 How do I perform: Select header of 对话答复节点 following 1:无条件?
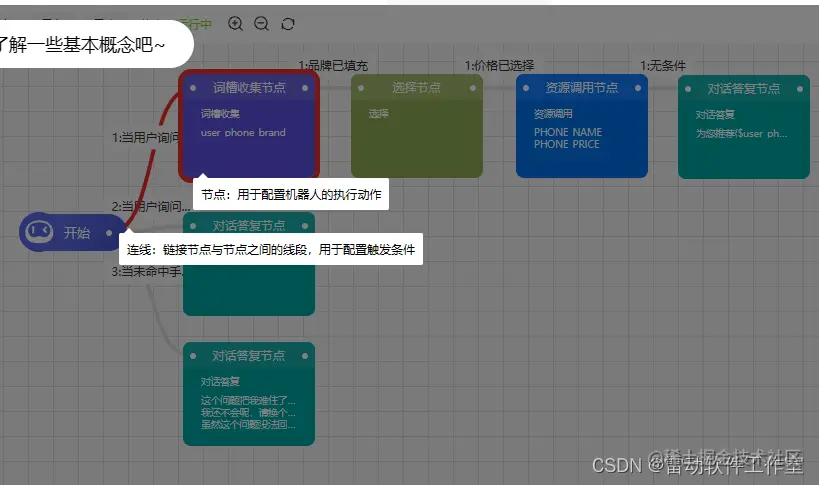[744, 89]
